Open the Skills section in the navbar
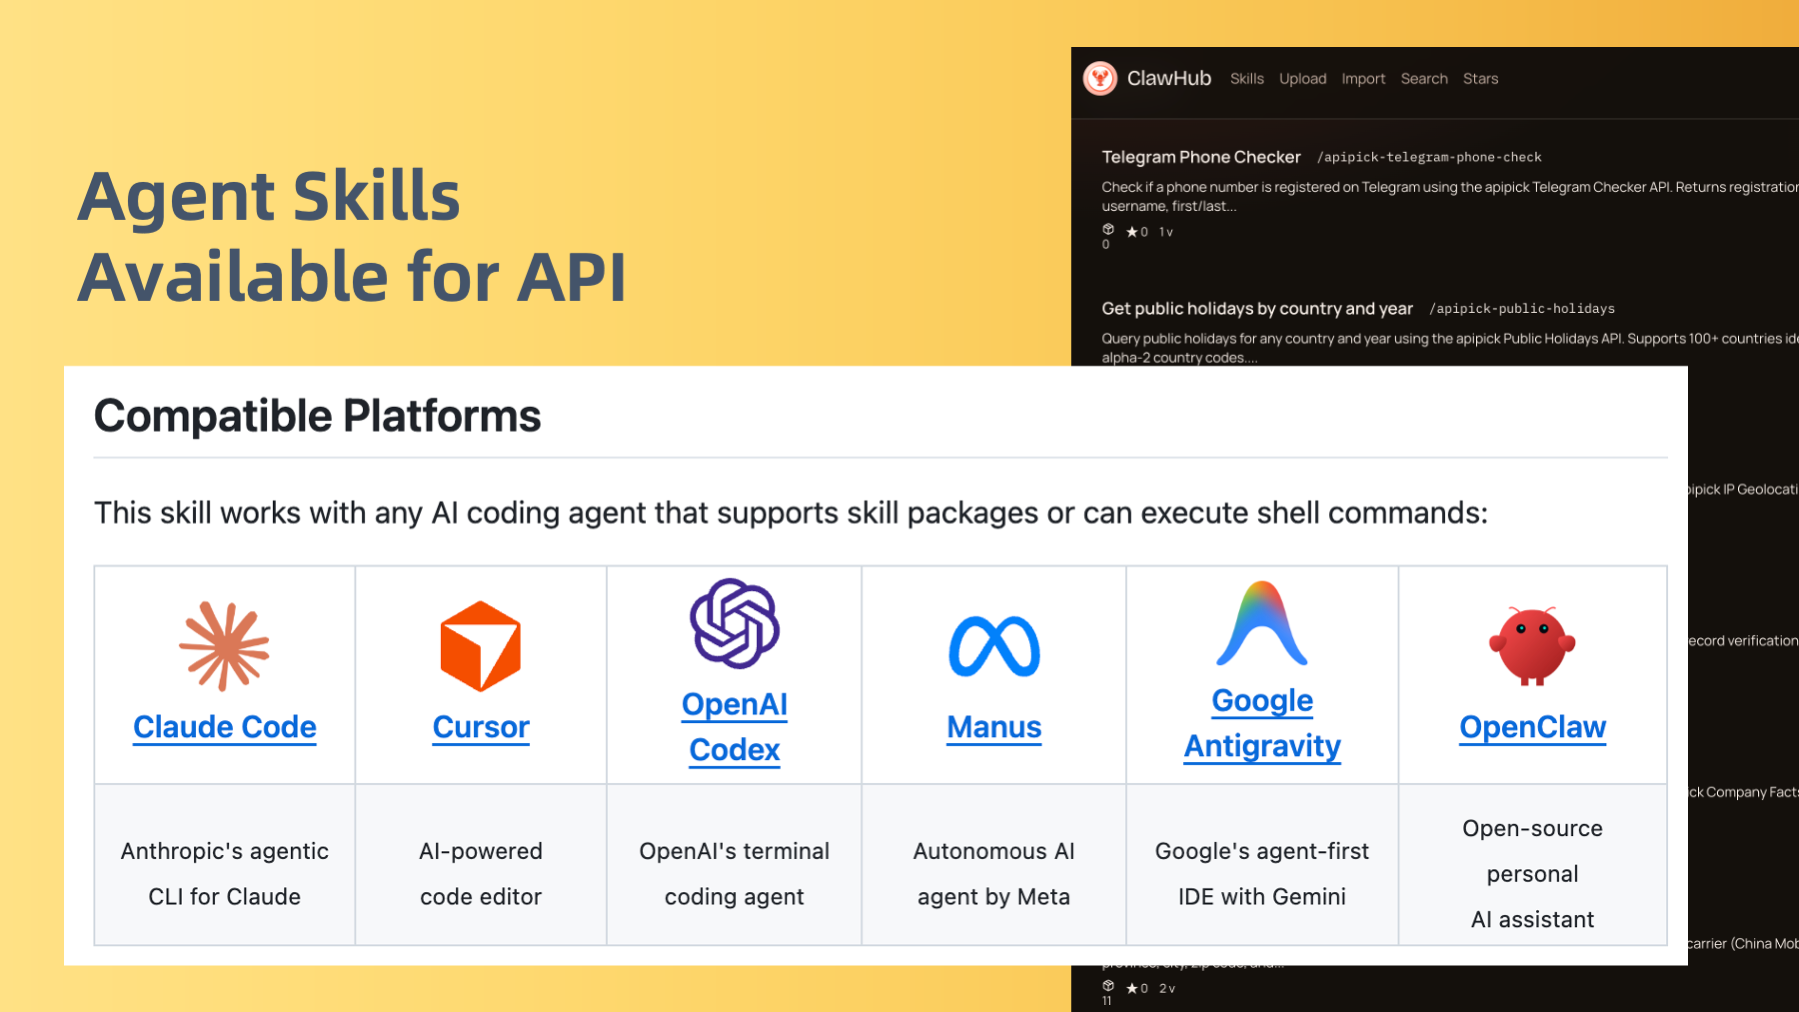The height and width of the screenshot is (1012, 1799). pos(1246,78)
